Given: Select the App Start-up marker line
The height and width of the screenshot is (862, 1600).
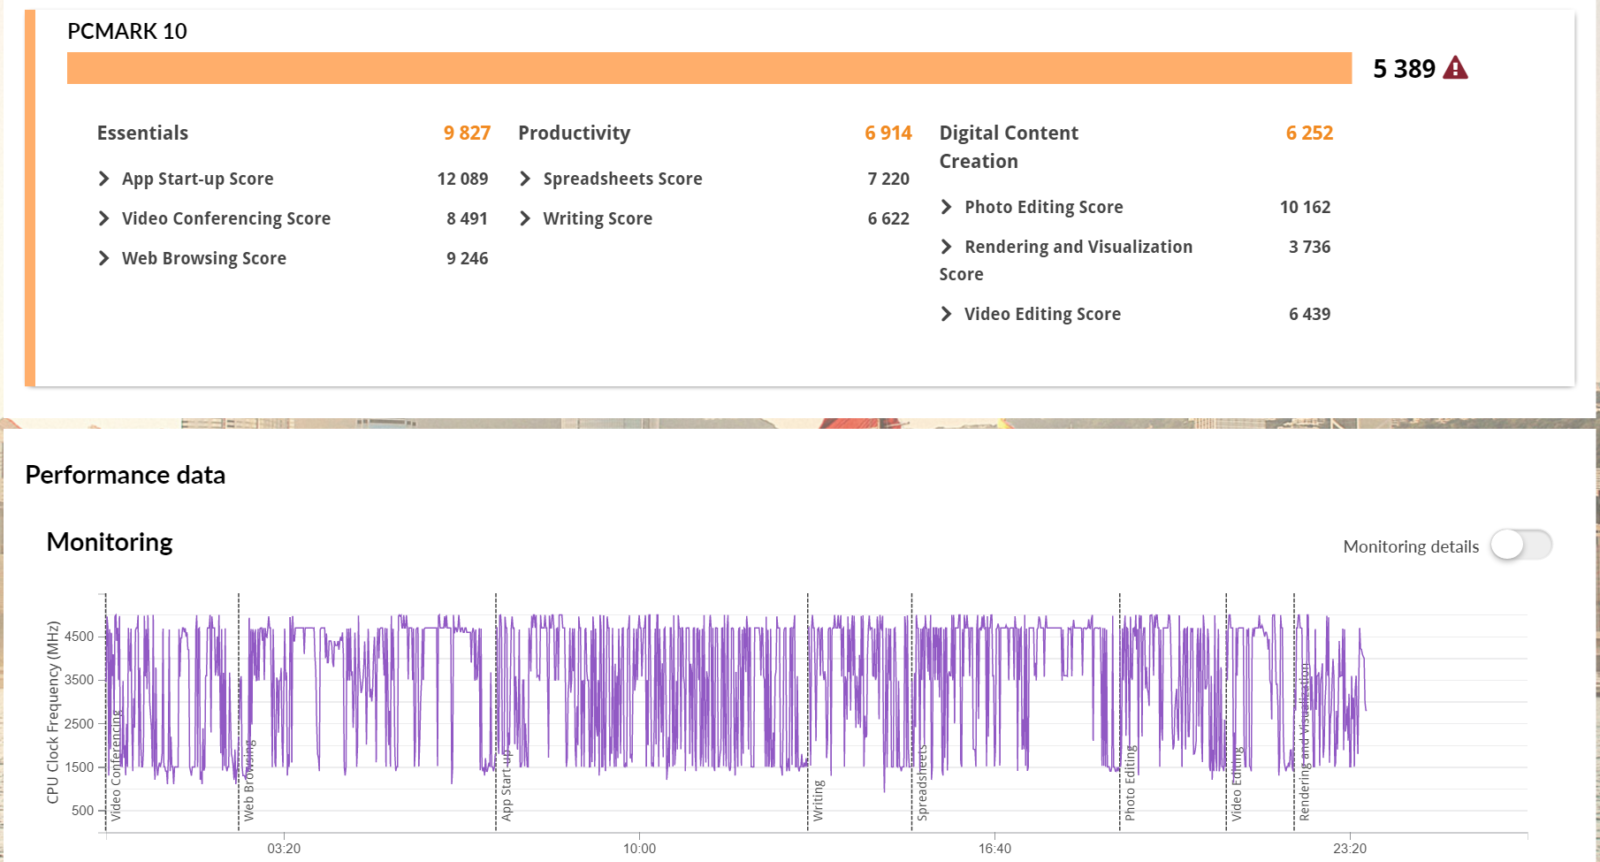Looking at the screenshot, I should (x=506, y=785).
